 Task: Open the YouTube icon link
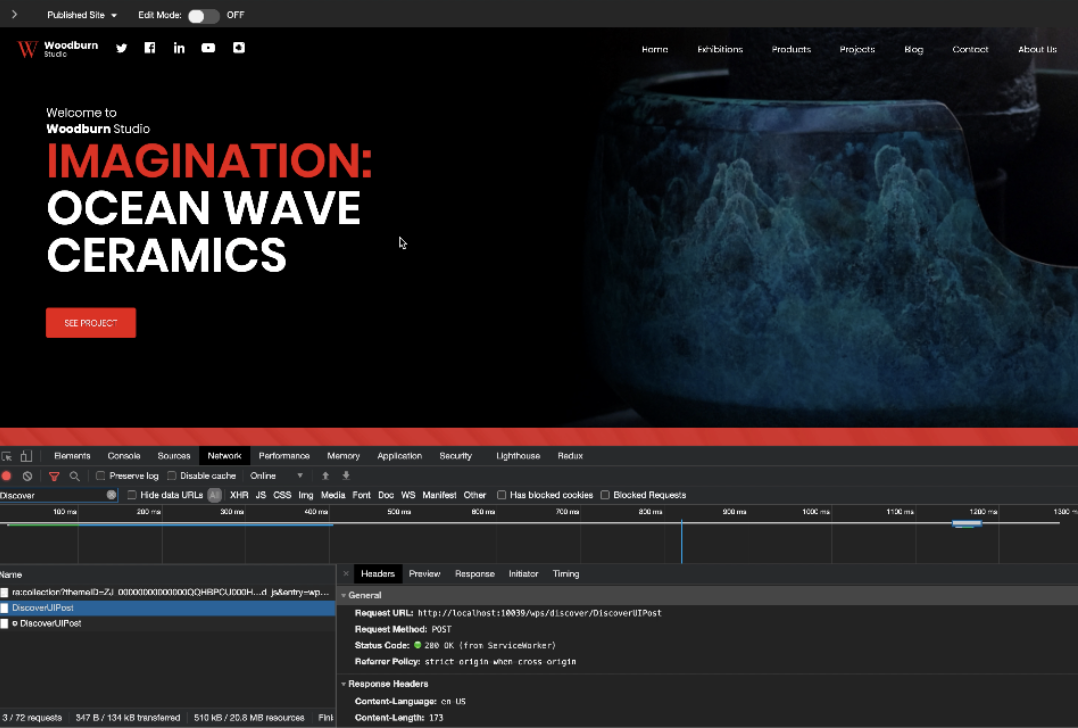pos(208,48)
